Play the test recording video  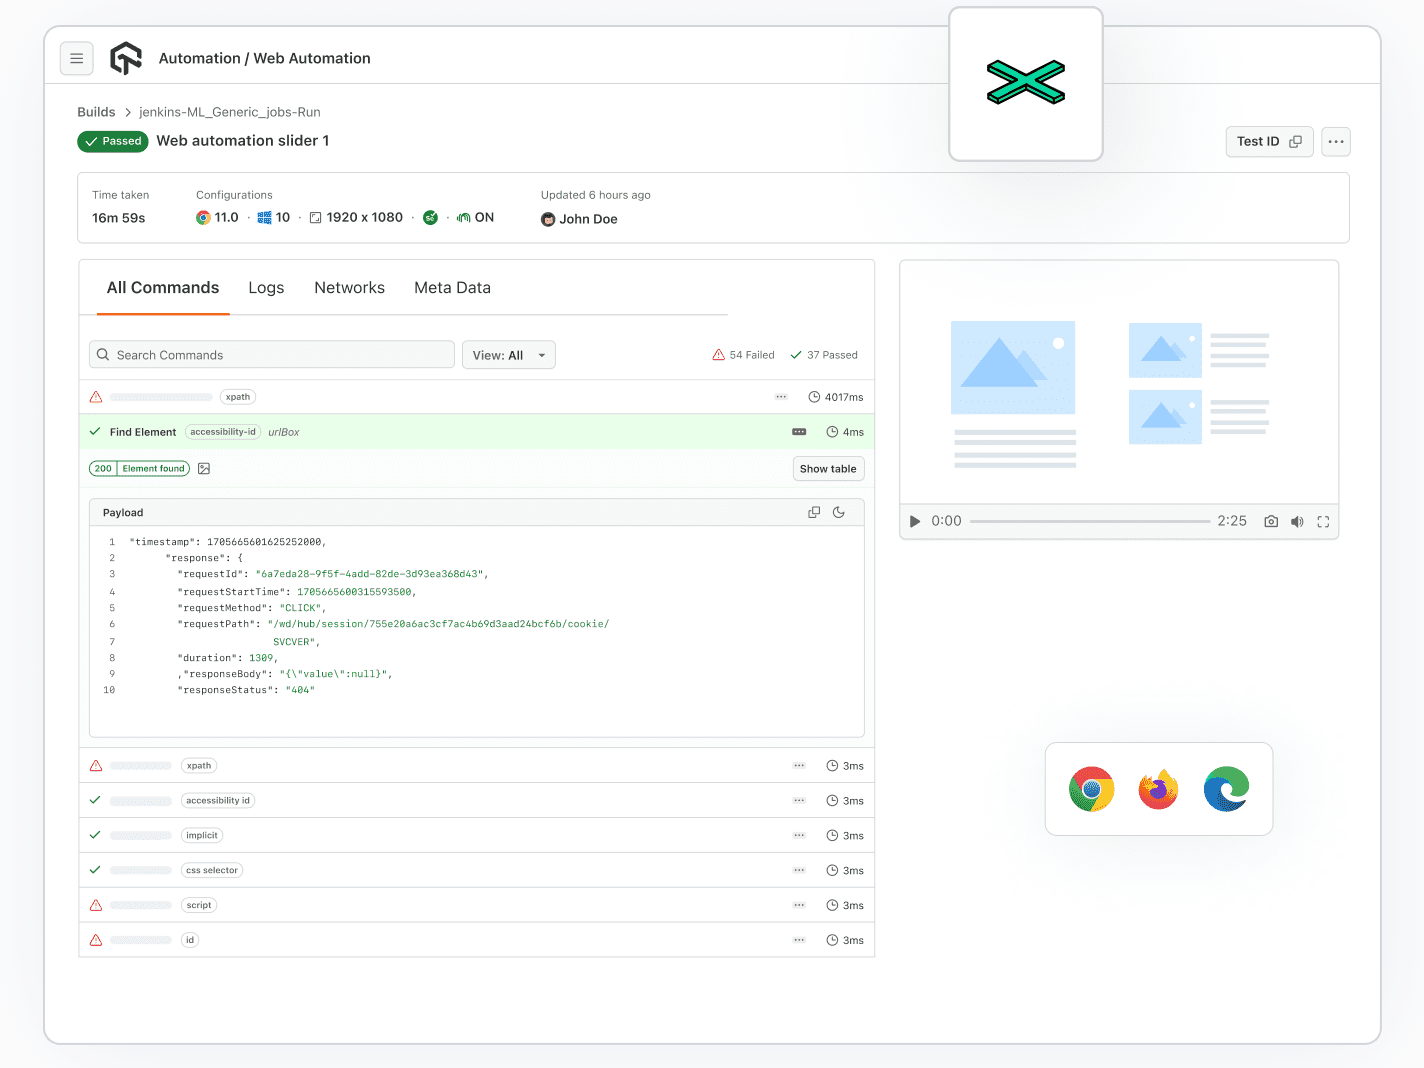click(x=914, y=521)
